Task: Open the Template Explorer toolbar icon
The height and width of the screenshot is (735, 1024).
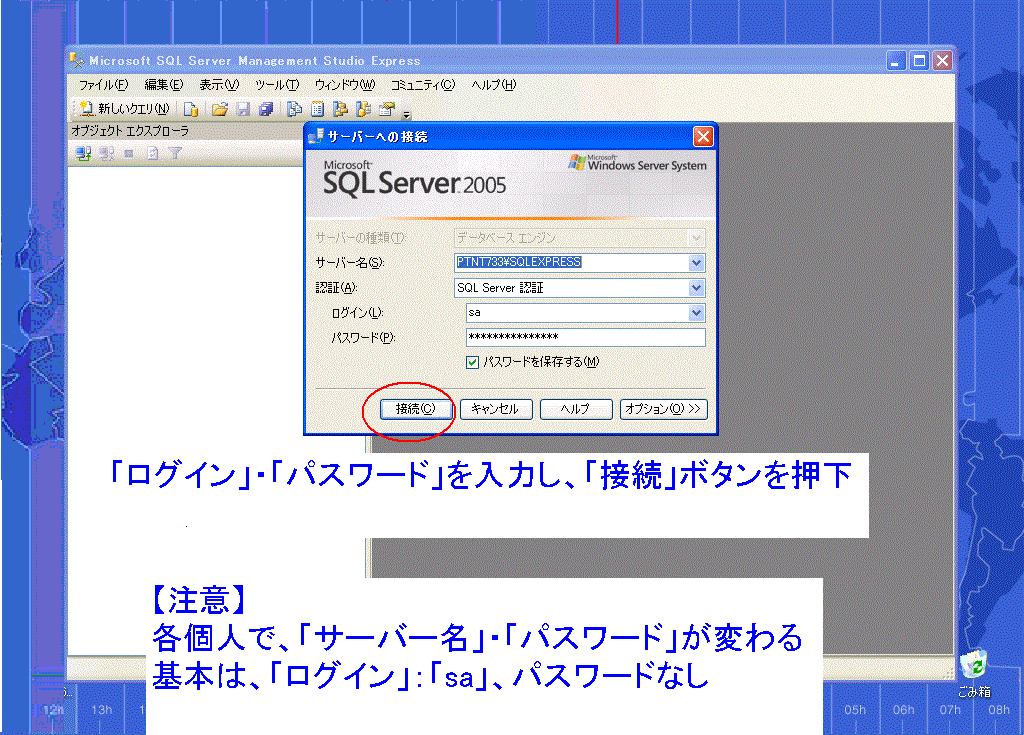Action: [x=363, y=109]
